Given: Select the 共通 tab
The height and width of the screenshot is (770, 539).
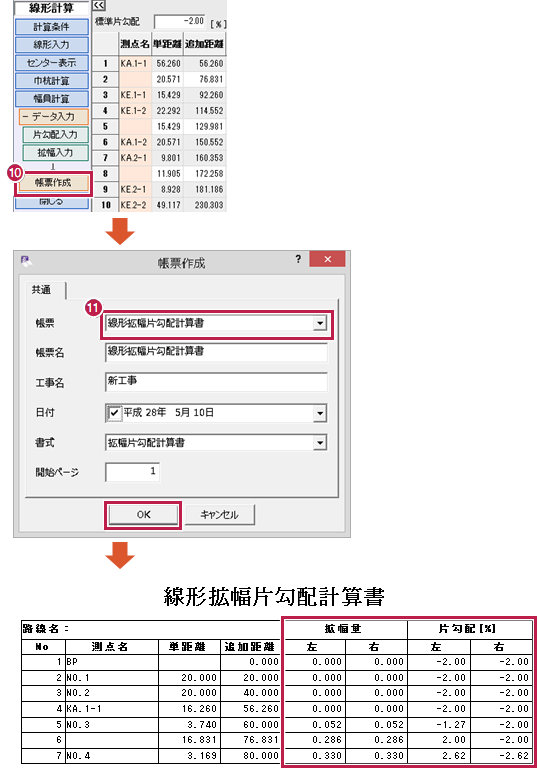Looking at the screenshot, I should 42,290.
